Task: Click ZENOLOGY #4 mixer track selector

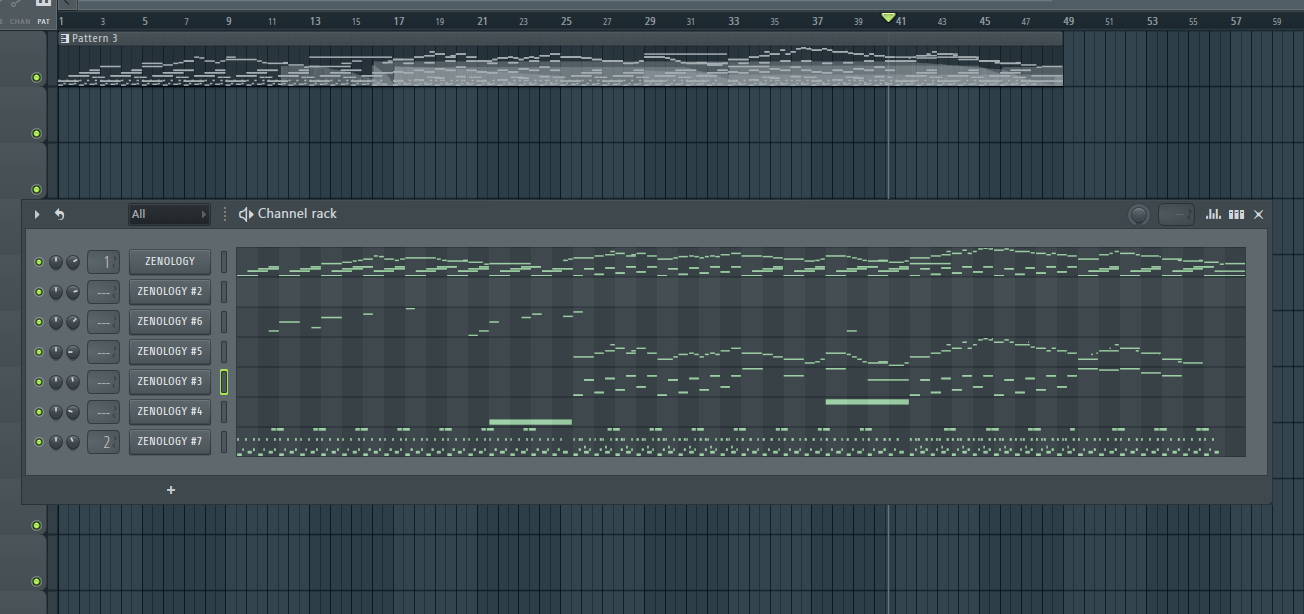Action: (104, 412)
